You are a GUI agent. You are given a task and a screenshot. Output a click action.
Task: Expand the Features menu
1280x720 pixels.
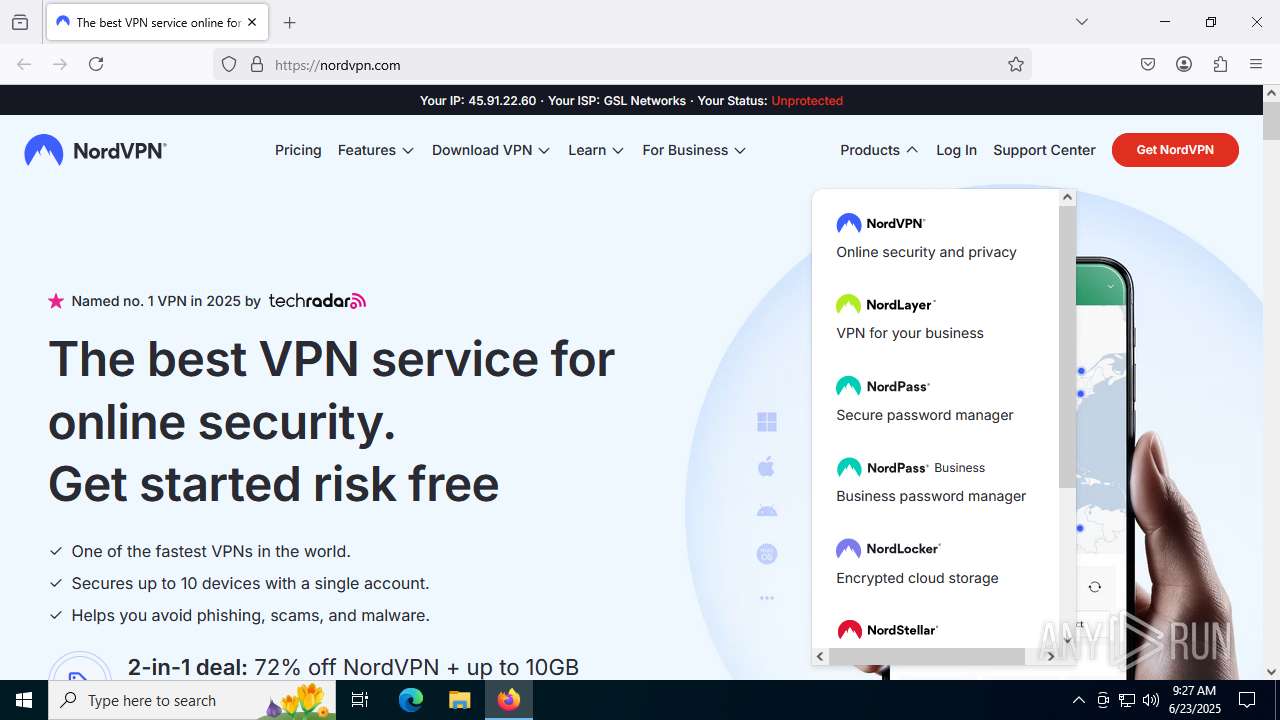click(x=376, y=150)
